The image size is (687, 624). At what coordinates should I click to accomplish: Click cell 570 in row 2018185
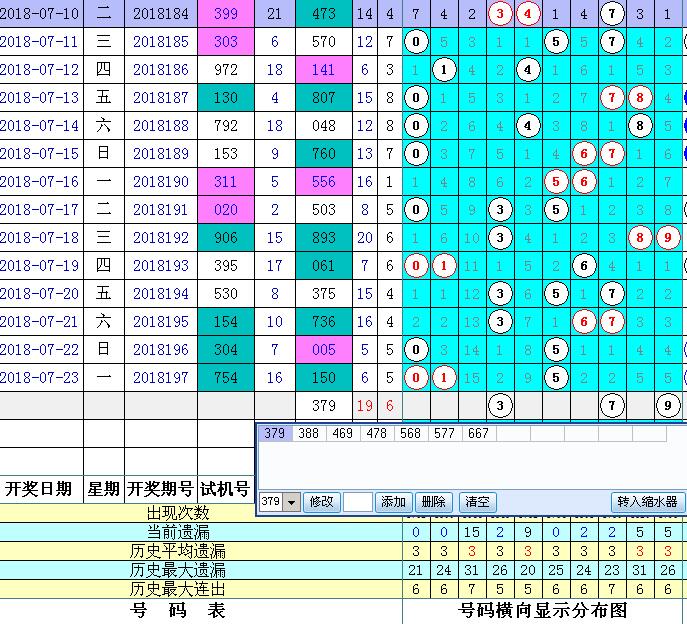coord(324,42)
